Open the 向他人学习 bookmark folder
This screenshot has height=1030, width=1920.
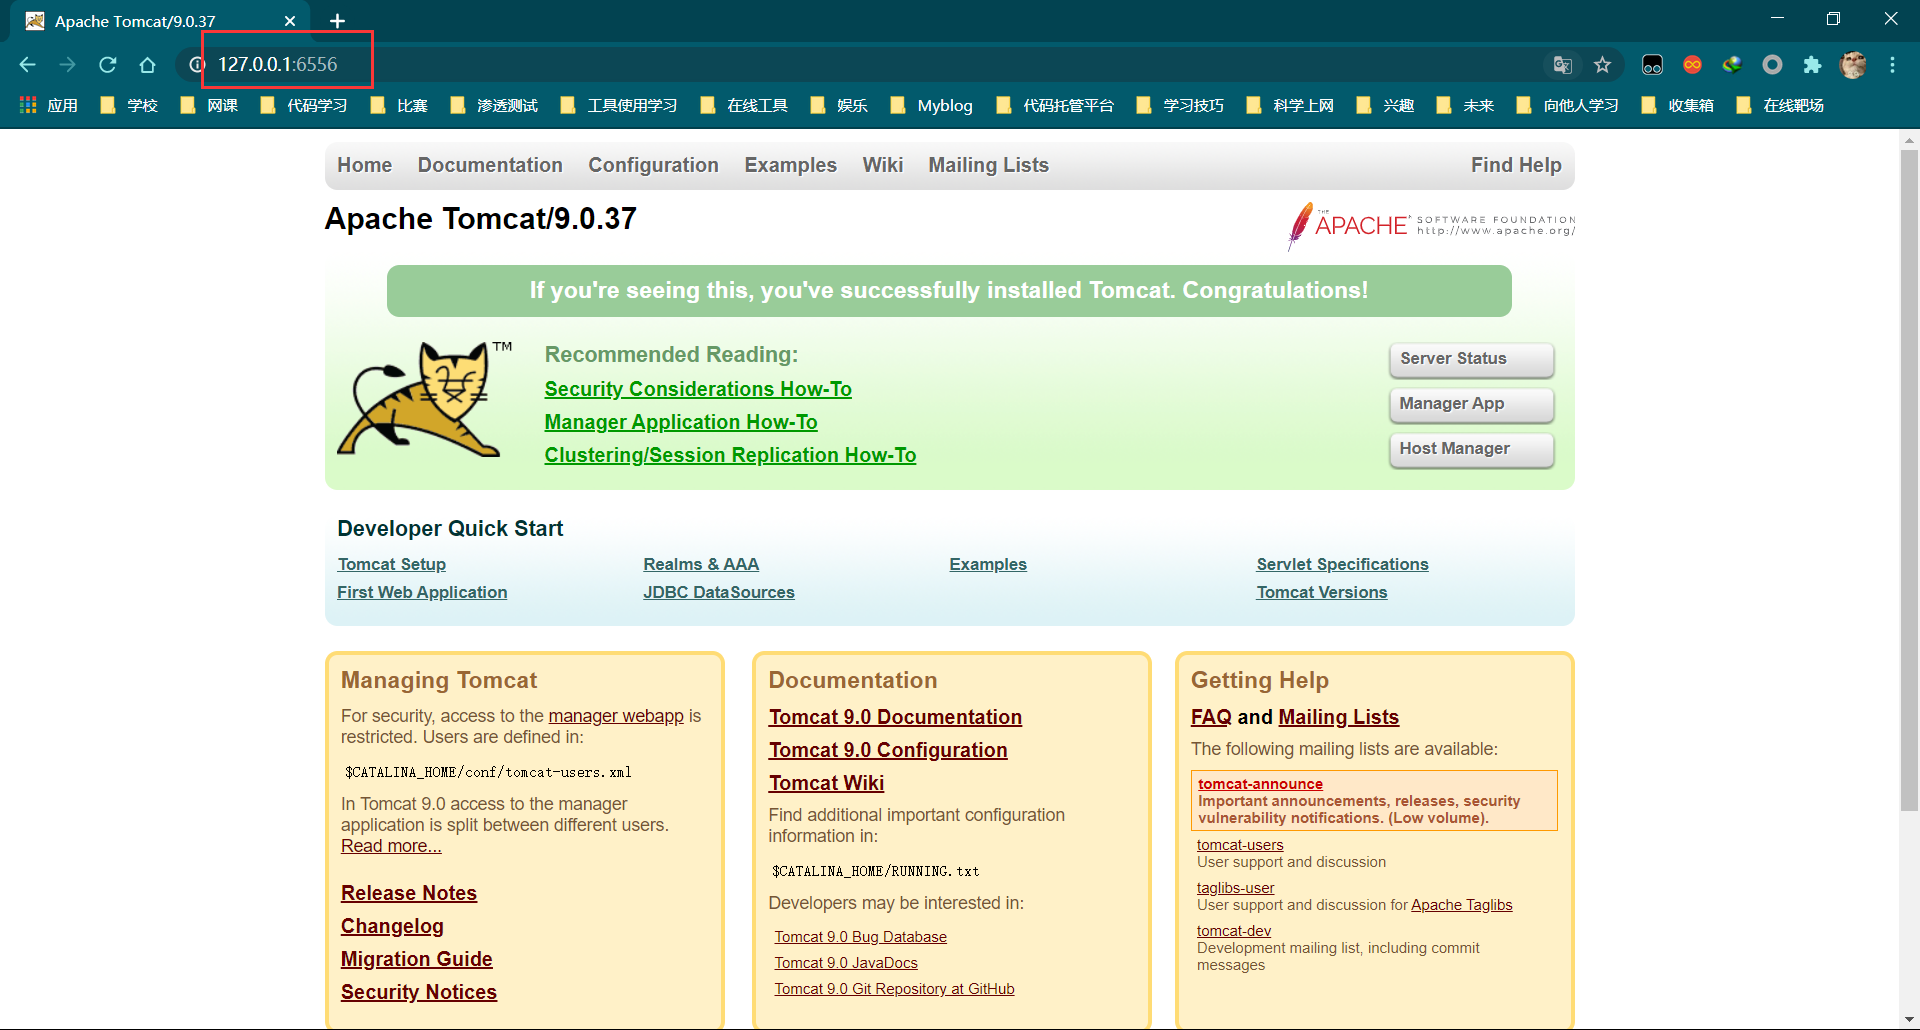click(1567, 105)
